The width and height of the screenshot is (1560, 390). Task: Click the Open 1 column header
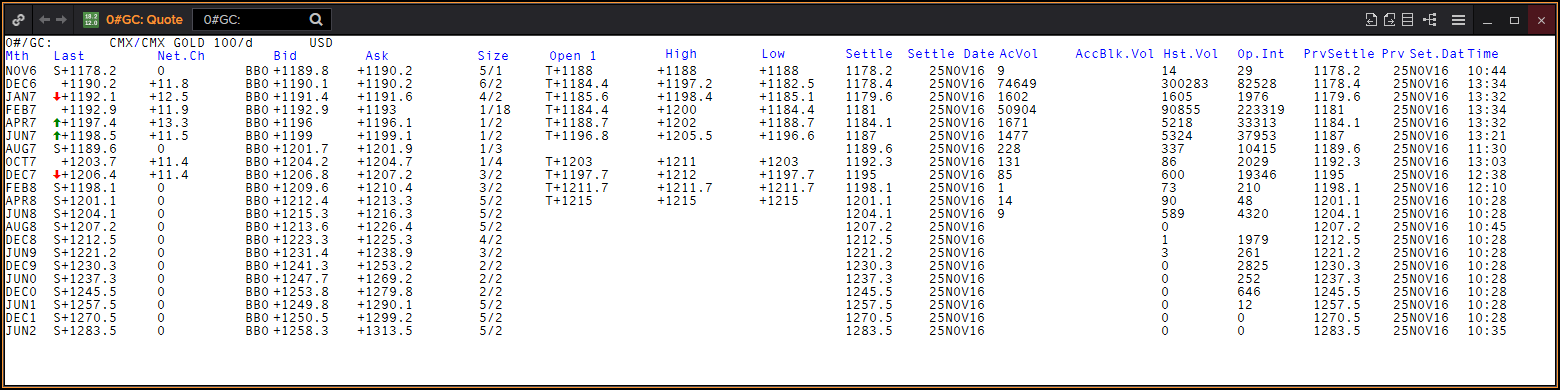[x=573, y=55]
